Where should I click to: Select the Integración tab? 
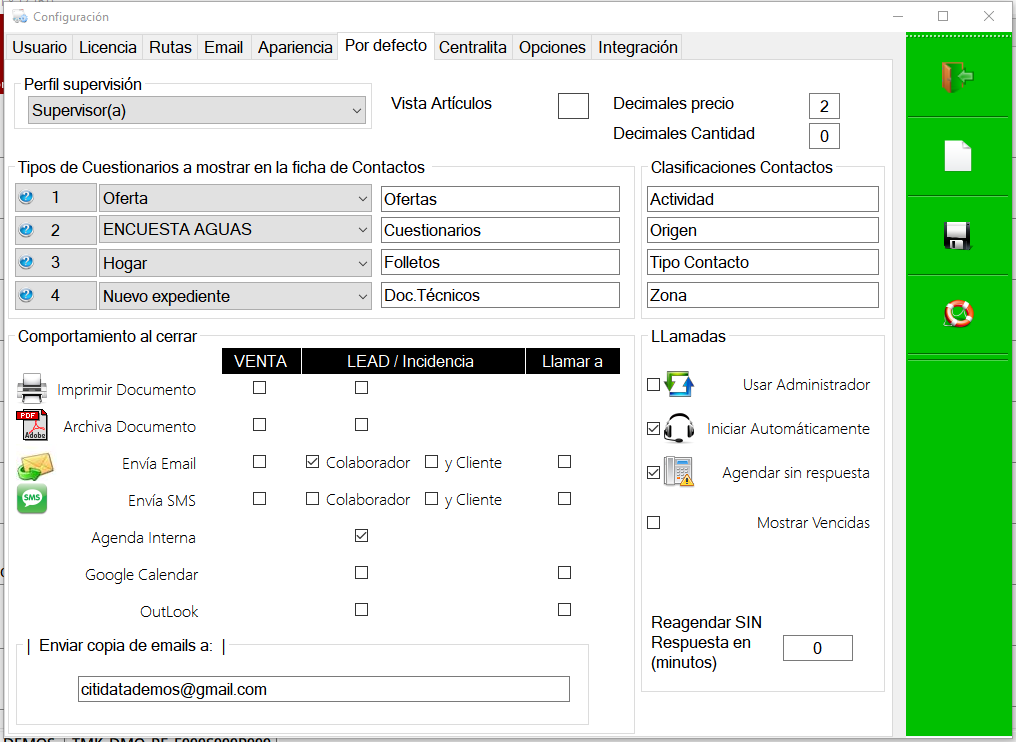point(638,47)
